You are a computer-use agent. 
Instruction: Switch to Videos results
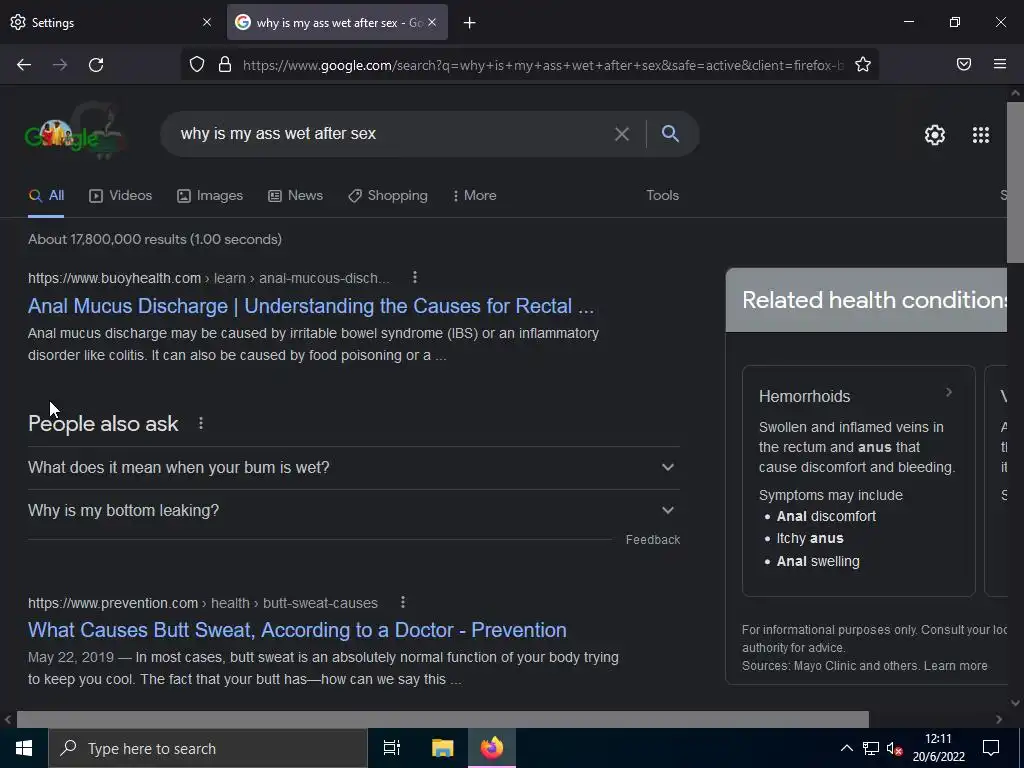[121, 195]
